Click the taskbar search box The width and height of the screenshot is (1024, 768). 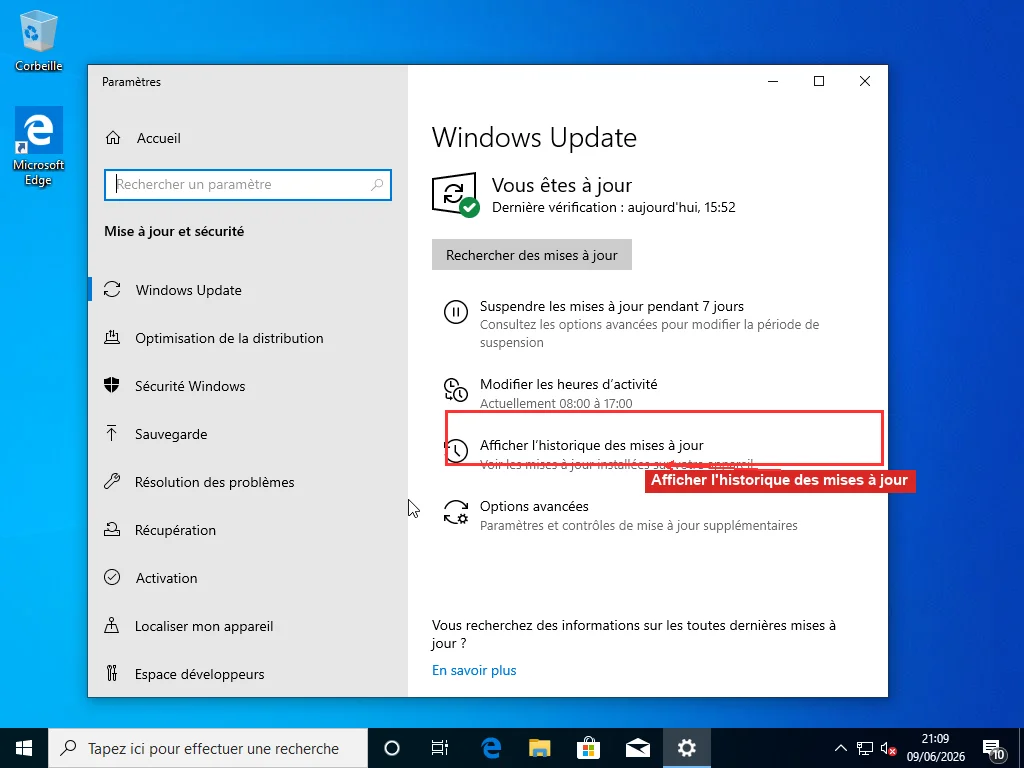tap(208, 748)
